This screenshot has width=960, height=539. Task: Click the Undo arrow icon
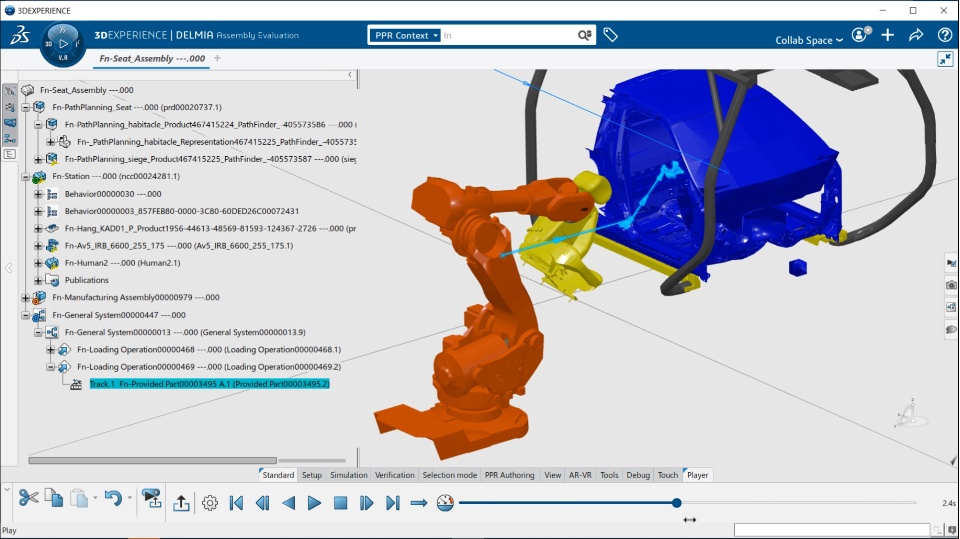(113, 498)
